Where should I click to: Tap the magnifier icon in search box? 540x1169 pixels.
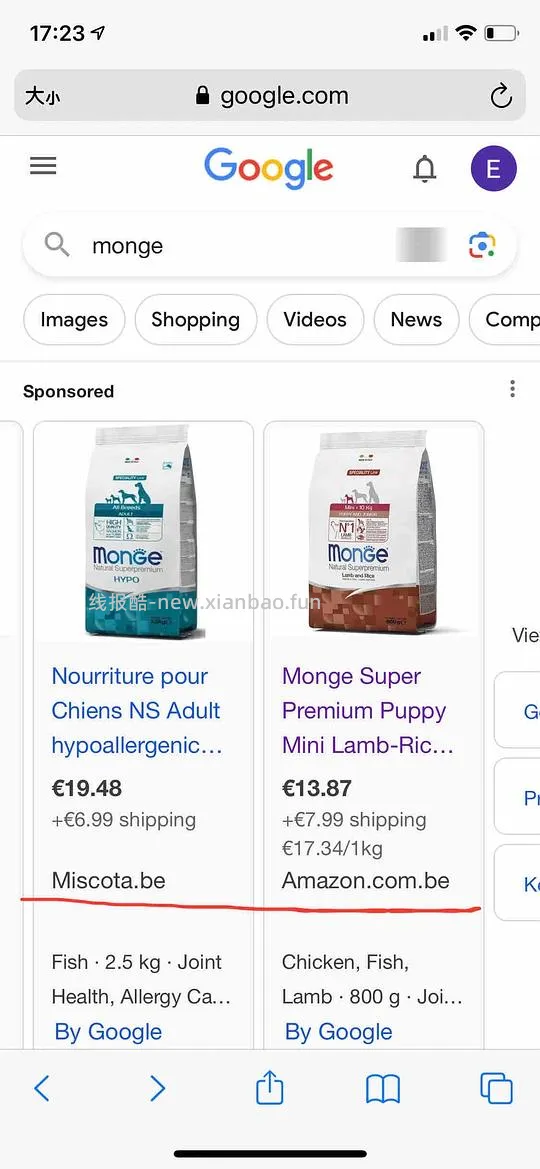(57, 245)
